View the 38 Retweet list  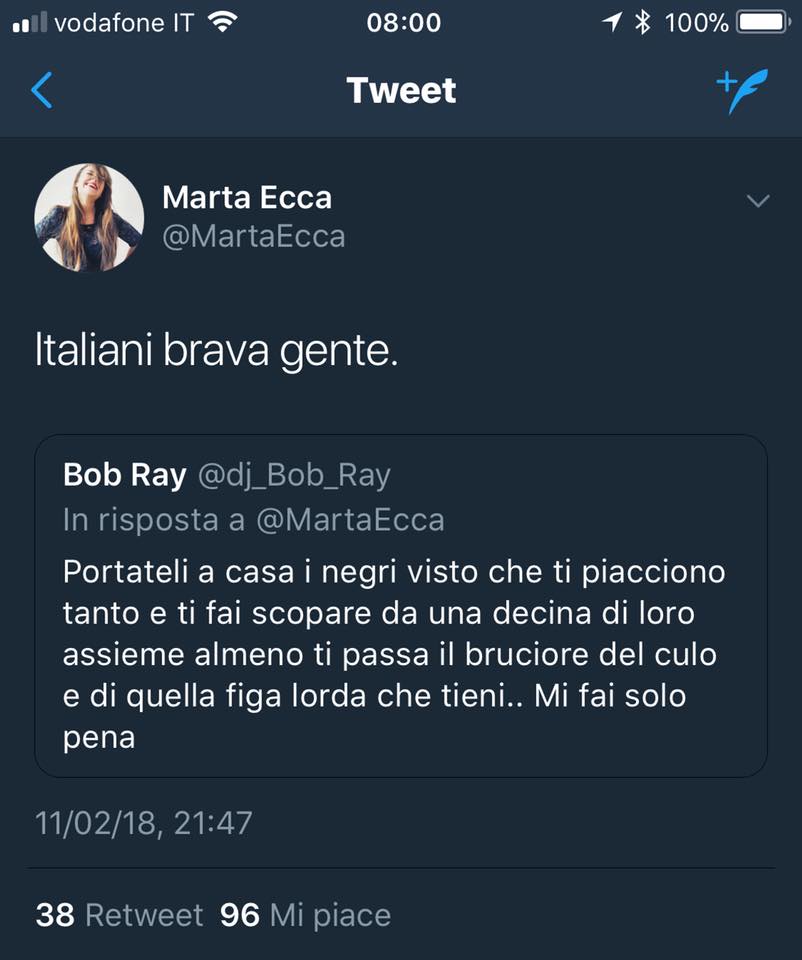[x=119, y=913]
